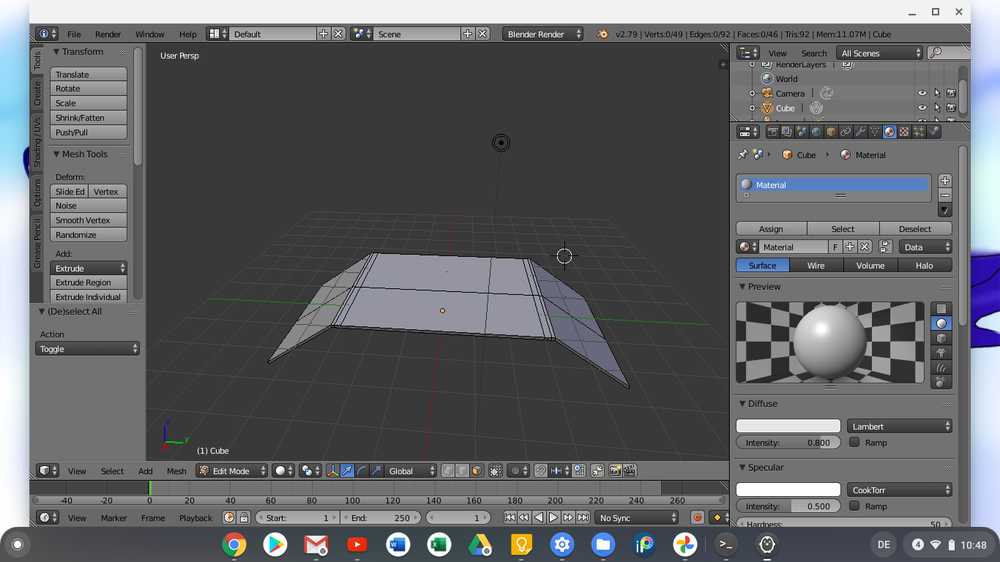Click the plus icon to add material slot
1000x562 pixels.
[x=944, y=181]
